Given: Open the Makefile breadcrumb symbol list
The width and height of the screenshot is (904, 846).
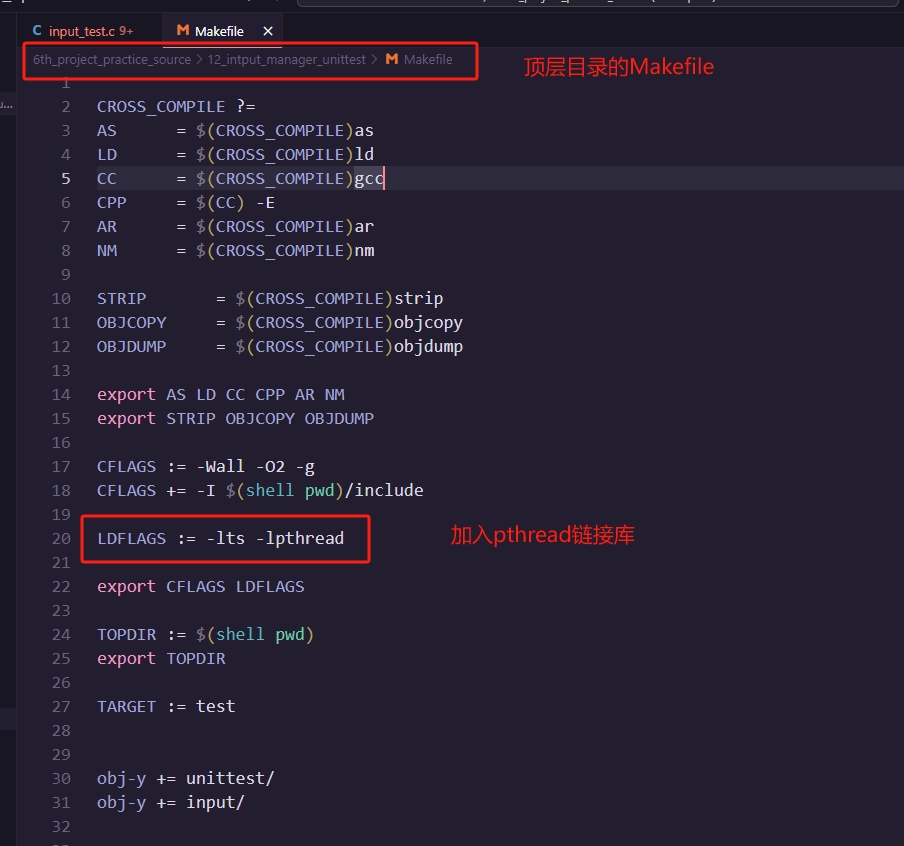Looking at the screenshot, I should coord(427,60).
